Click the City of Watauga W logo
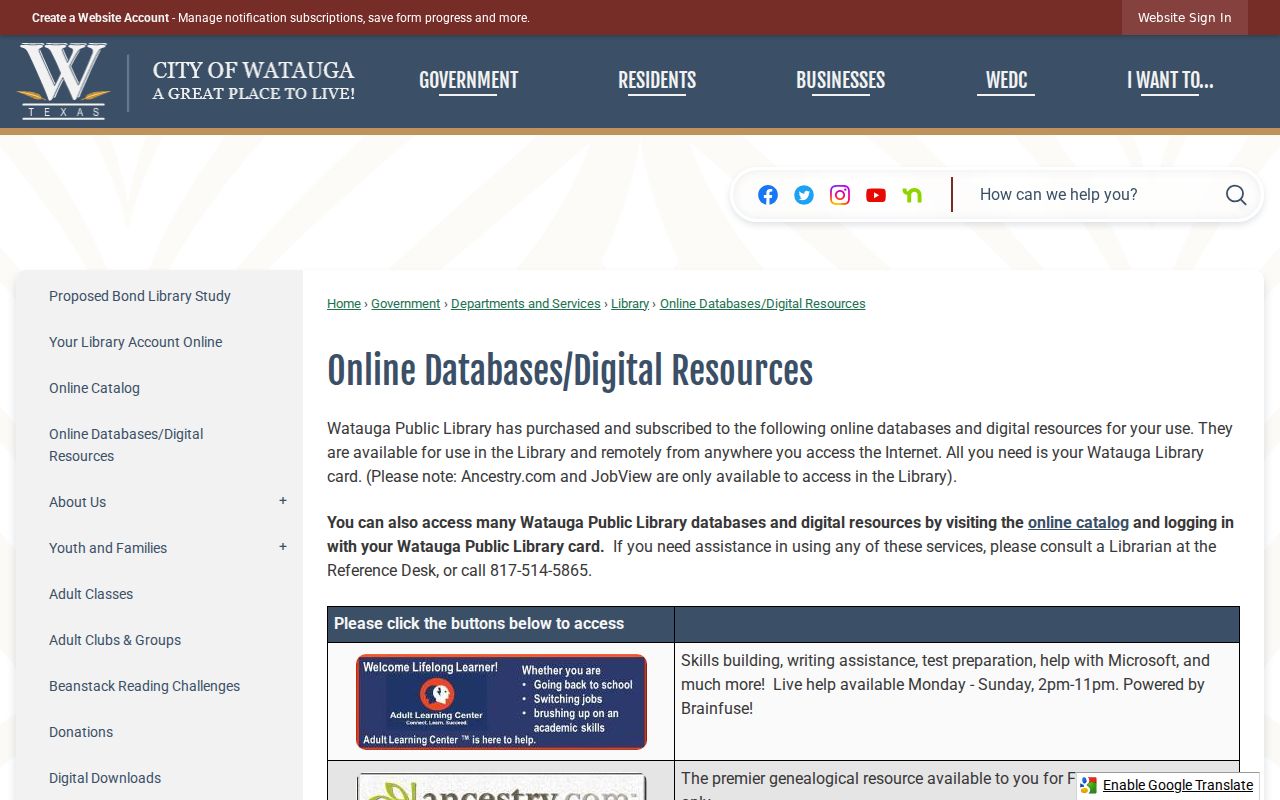The height and width of the screenshot is (800, 1280). pos(62,81)
